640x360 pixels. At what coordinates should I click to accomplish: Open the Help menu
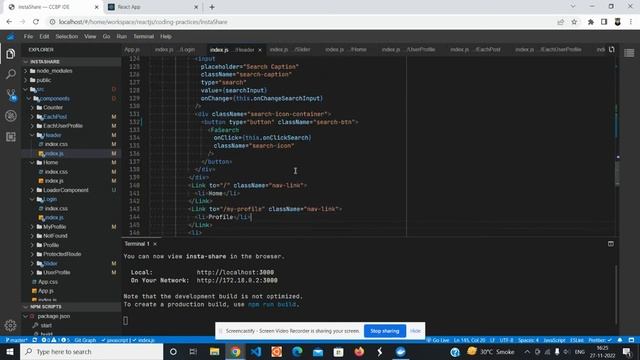click(x=166, y=36)
